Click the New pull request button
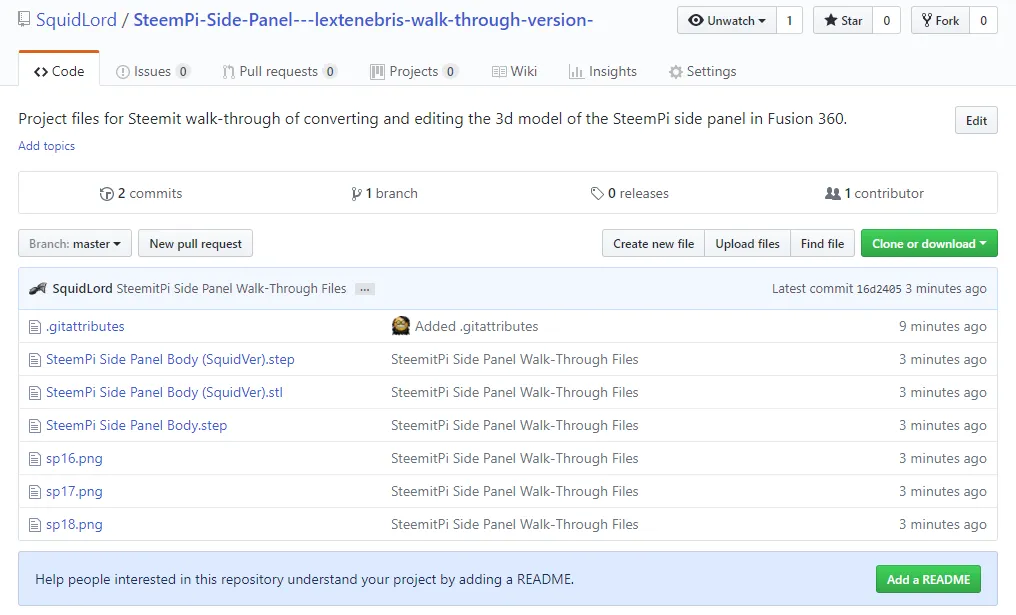 [x=196, y=244]
